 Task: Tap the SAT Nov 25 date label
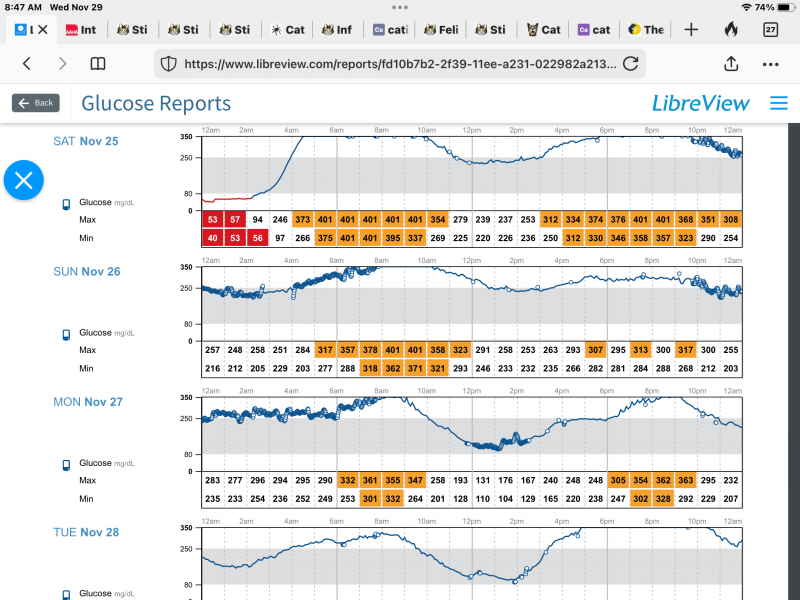85,141
